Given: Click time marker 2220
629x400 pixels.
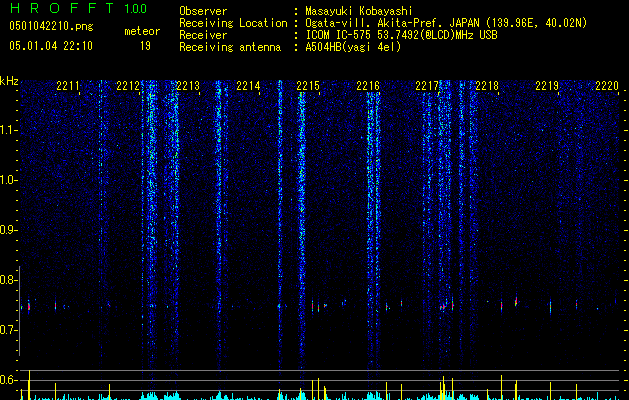Looking at the screenshot, I should [607, 86].
